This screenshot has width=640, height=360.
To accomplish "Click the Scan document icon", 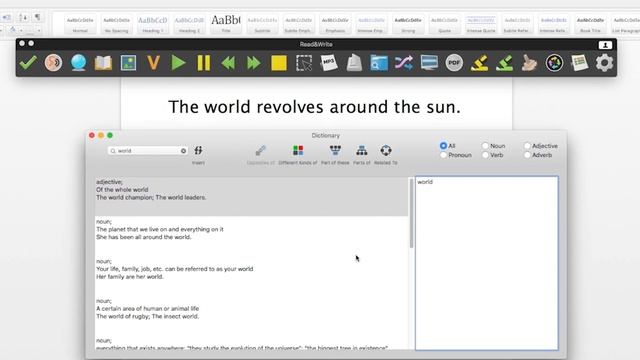I will point(354,63).
